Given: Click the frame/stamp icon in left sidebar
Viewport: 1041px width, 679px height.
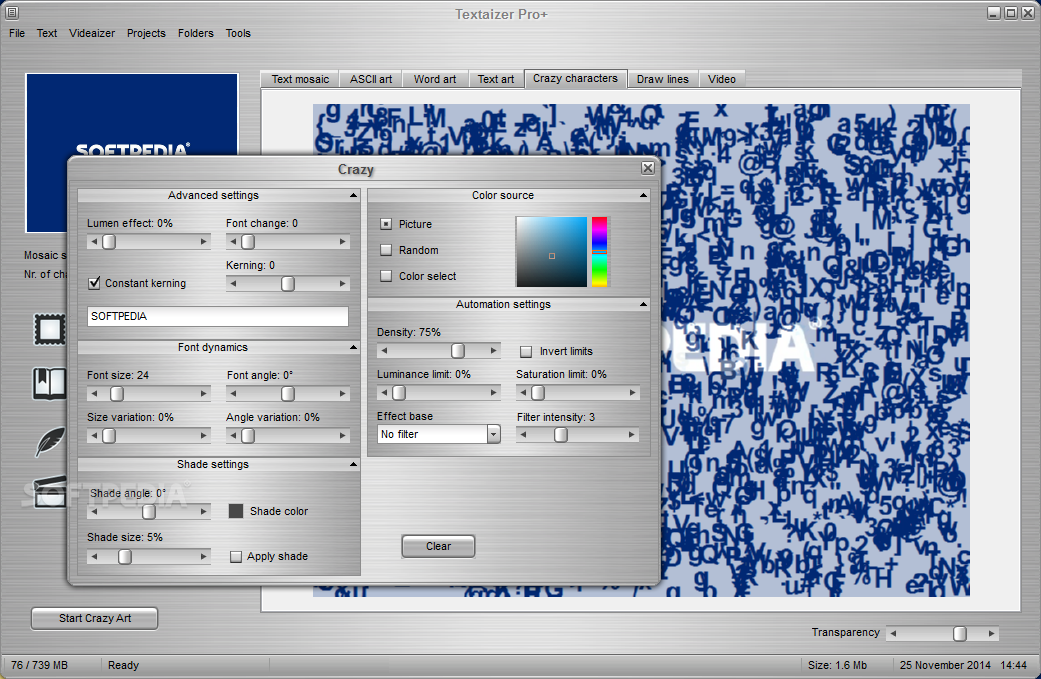Looking at the screenshot, I should tap(50, 329).
